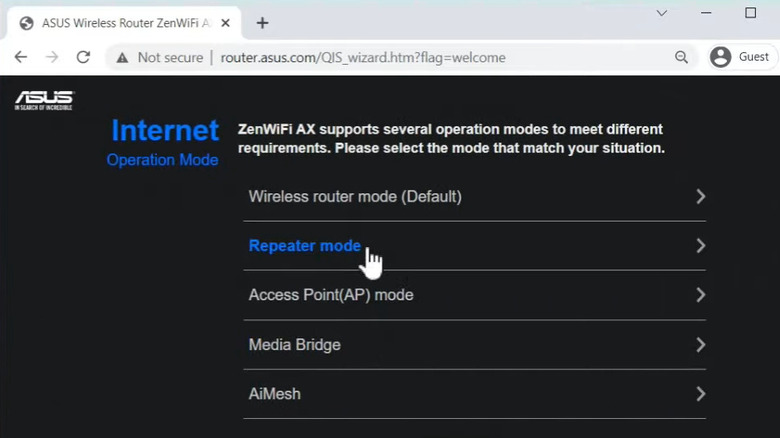Open the tab search dropdown arrow
Screen dimensions: 780x438
point(662,13)
